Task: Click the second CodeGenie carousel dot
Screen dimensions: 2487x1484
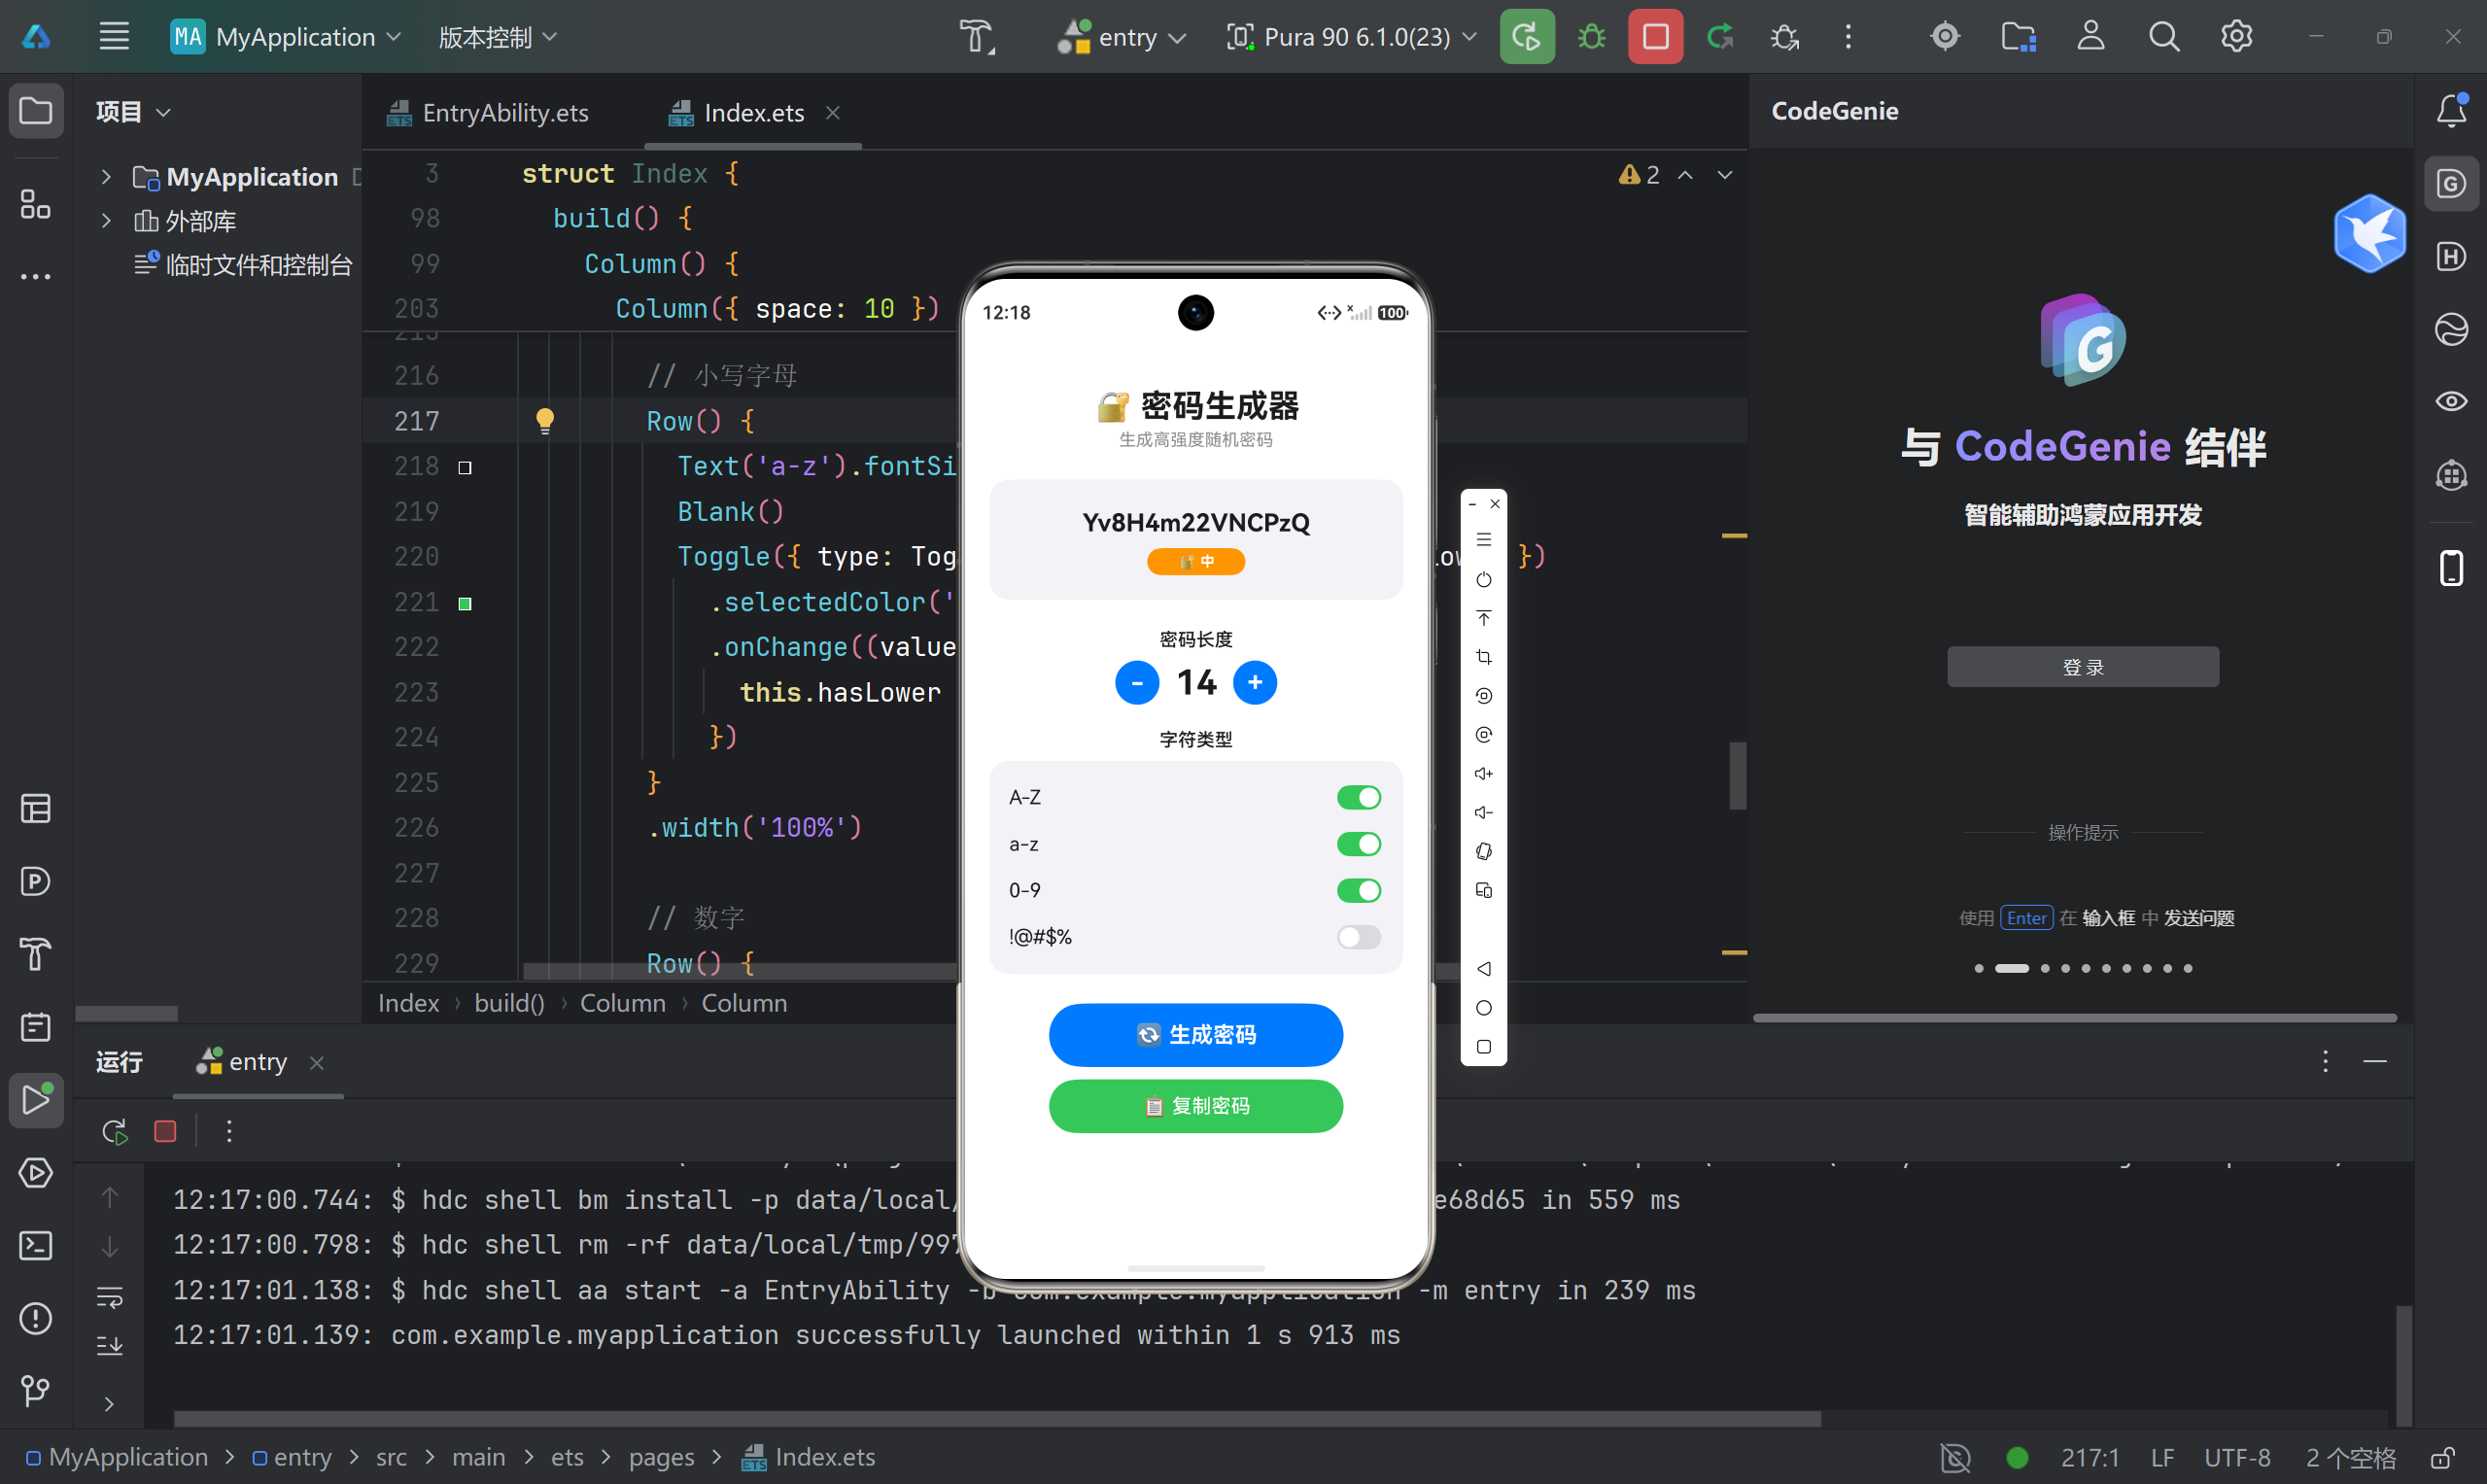Action: [x=2011, y=968]
